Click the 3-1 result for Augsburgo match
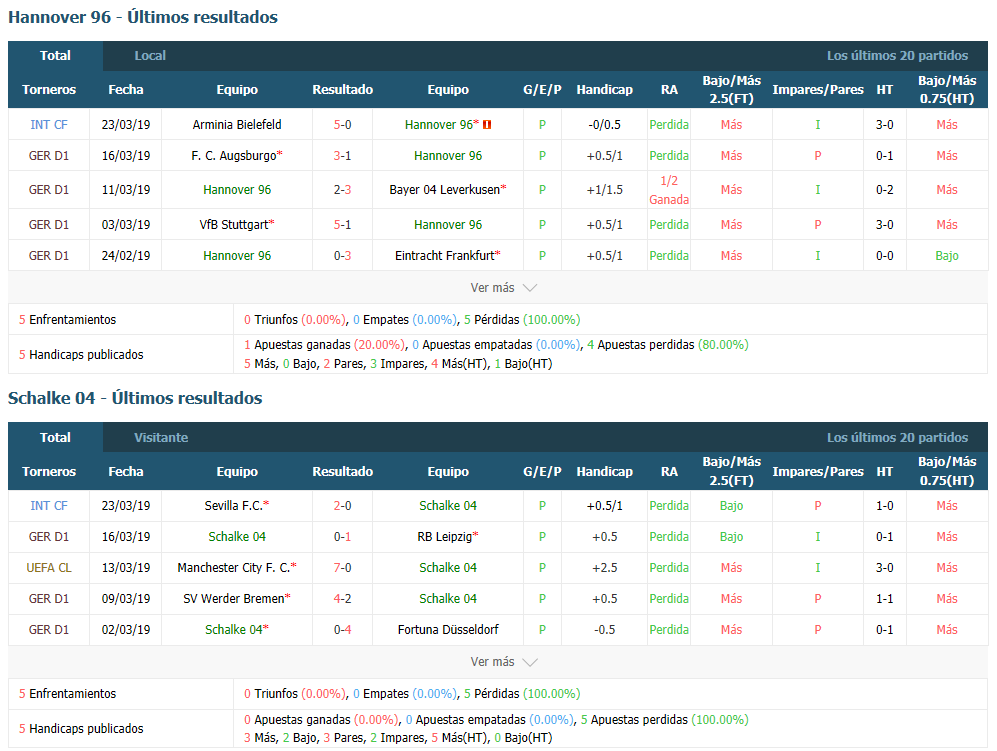Image resolution: width=997 pixels, height=751 pixels. [343, 156]
